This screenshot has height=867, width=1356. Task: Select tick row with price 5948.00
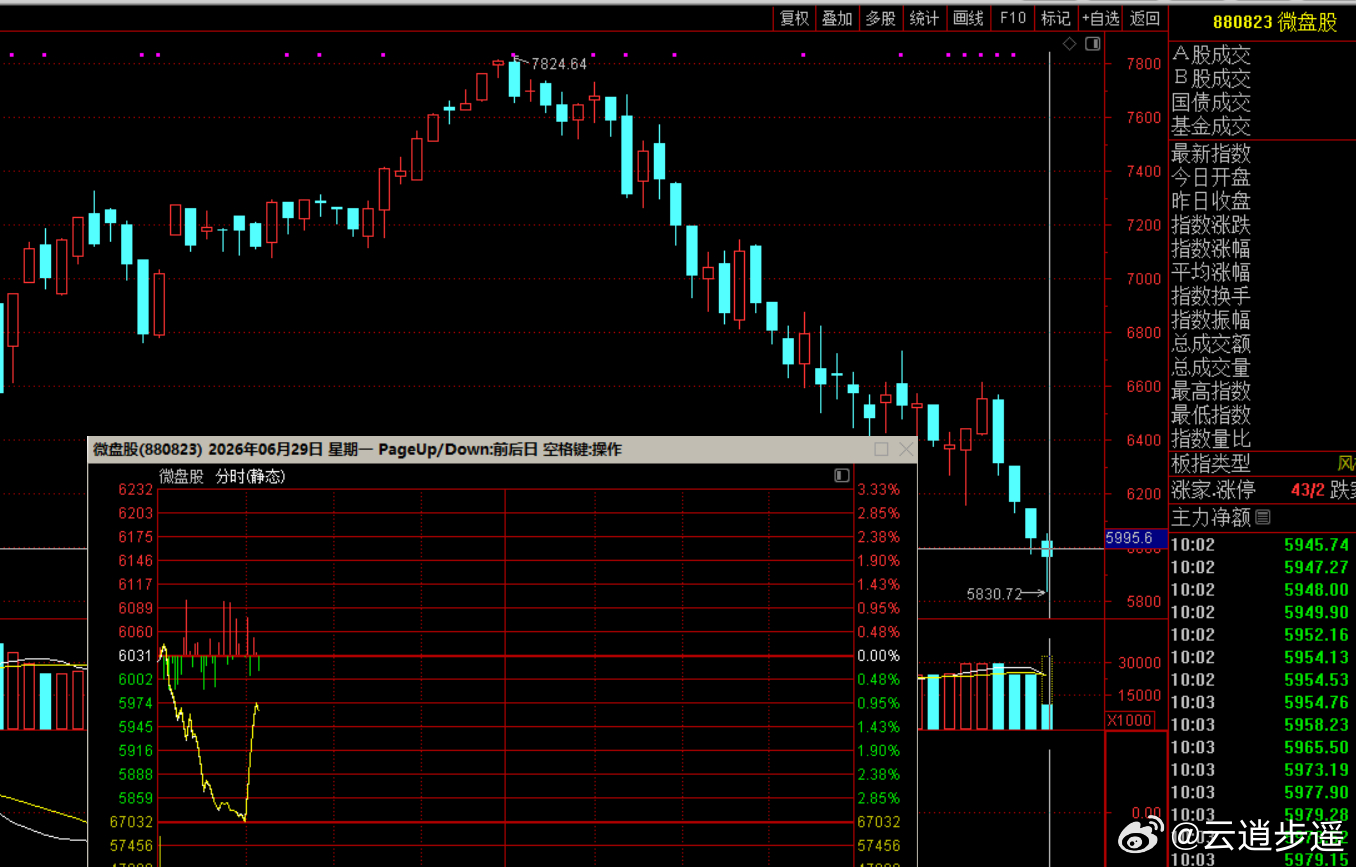(x=1262, y=590)
